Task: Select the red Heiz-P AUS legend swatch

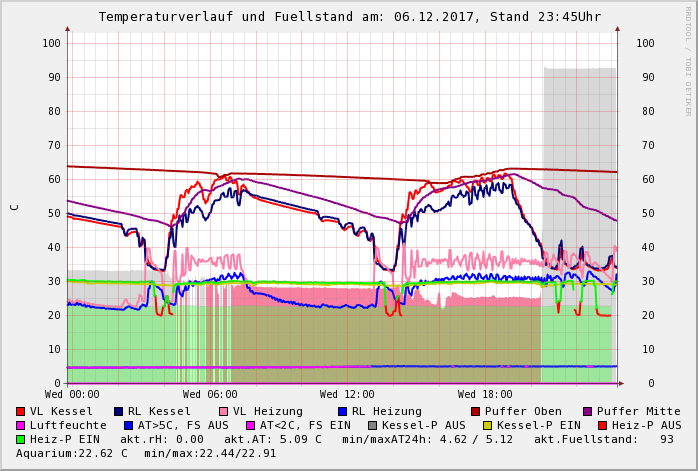Action: point(601,425)
